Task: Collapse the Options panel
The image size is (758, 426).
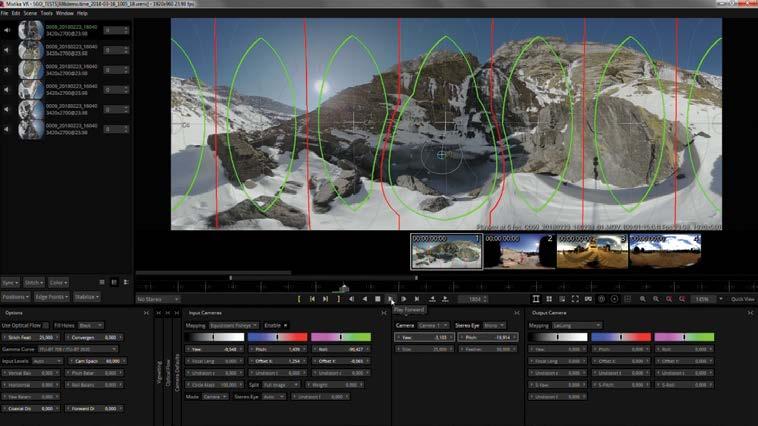Action: (146, 313)
